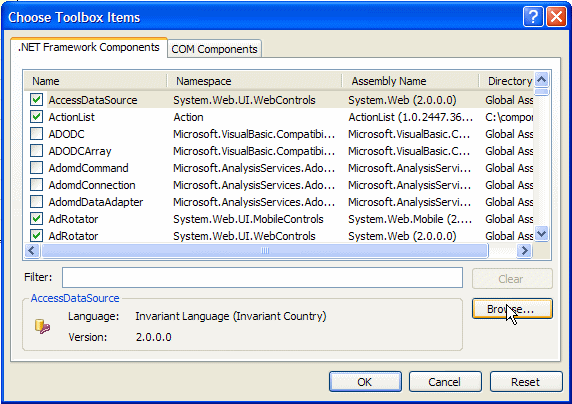Uncheck the ActionList checkbox

tap(36, 117)
